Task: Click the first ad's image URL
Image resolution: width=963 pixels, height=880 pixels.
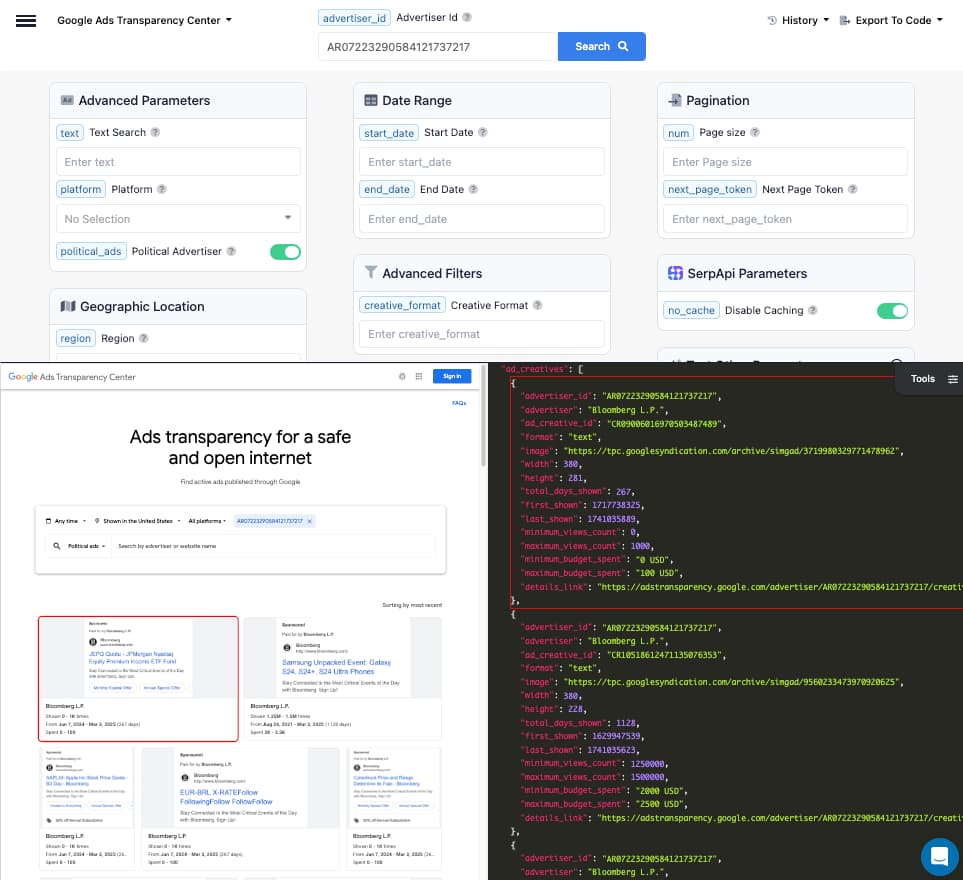Action: click(x=731, y=451)
